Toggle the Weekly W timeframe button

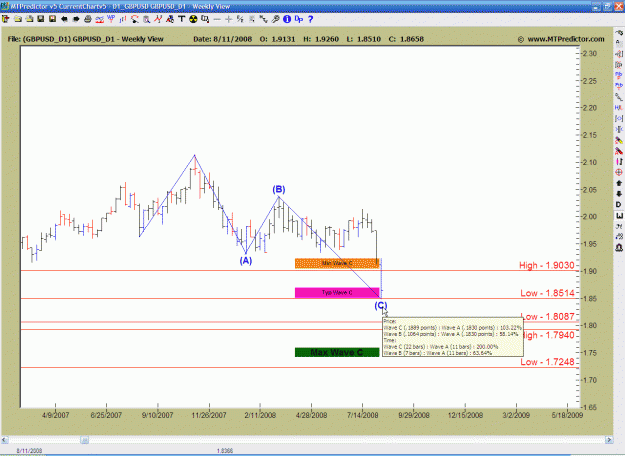point(619,216)
